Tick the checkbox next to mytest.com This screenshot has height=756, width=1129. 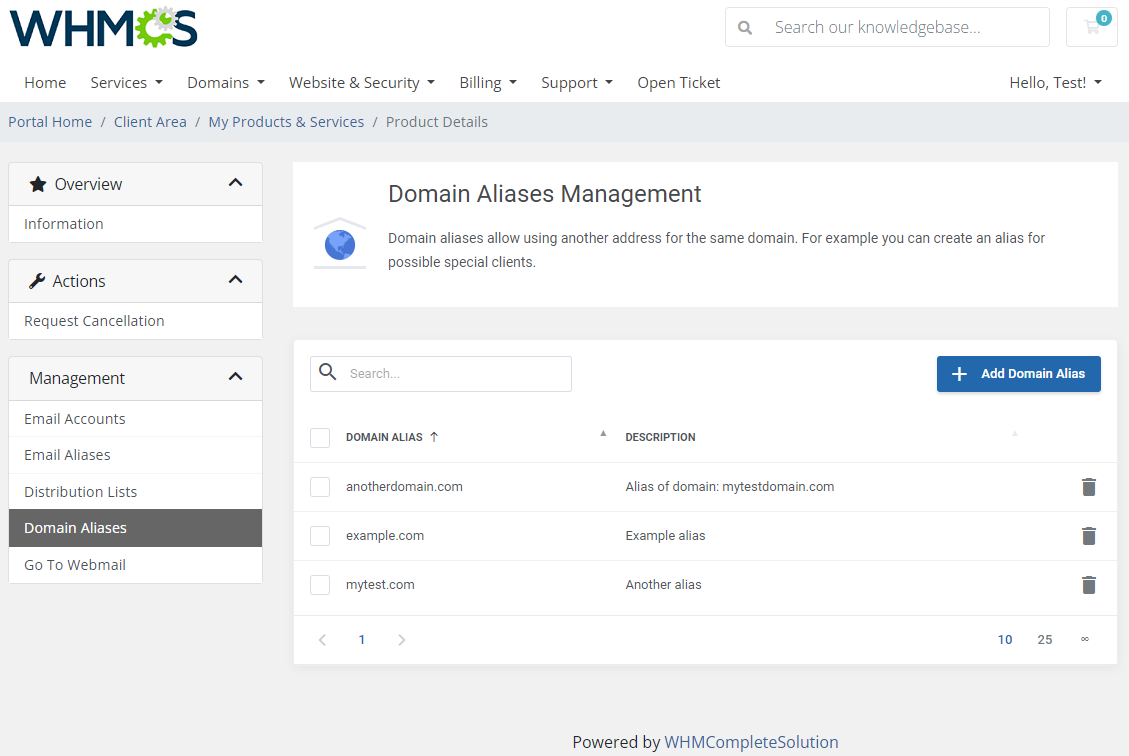319,584
